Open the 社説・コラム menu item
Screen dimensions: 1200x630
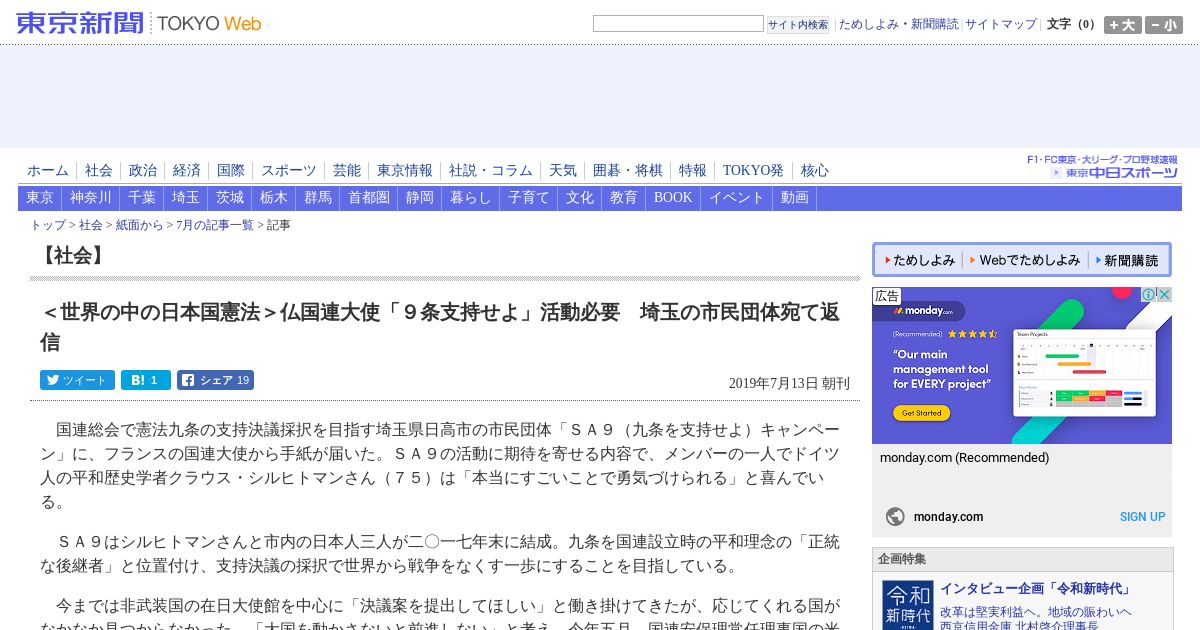491,171
